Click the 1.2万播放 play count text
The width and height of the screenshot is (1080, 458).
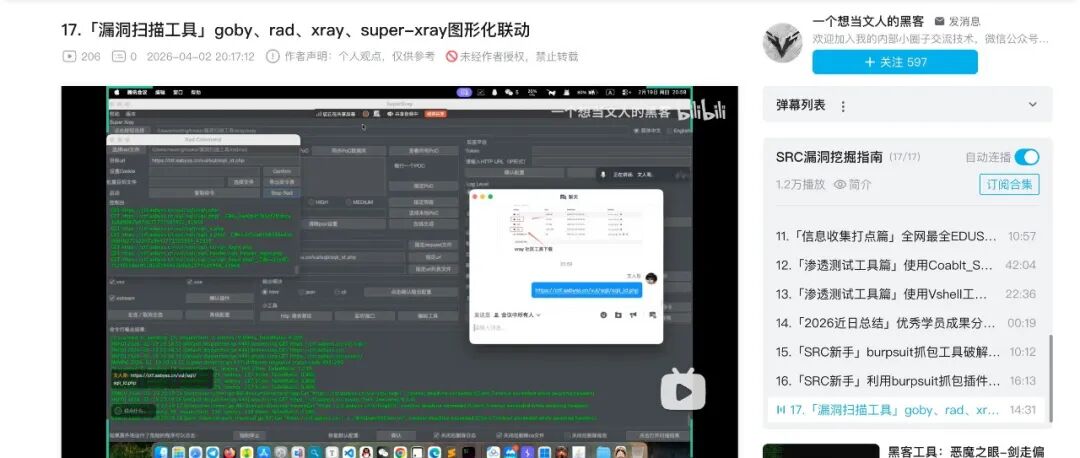click(800, 185)
